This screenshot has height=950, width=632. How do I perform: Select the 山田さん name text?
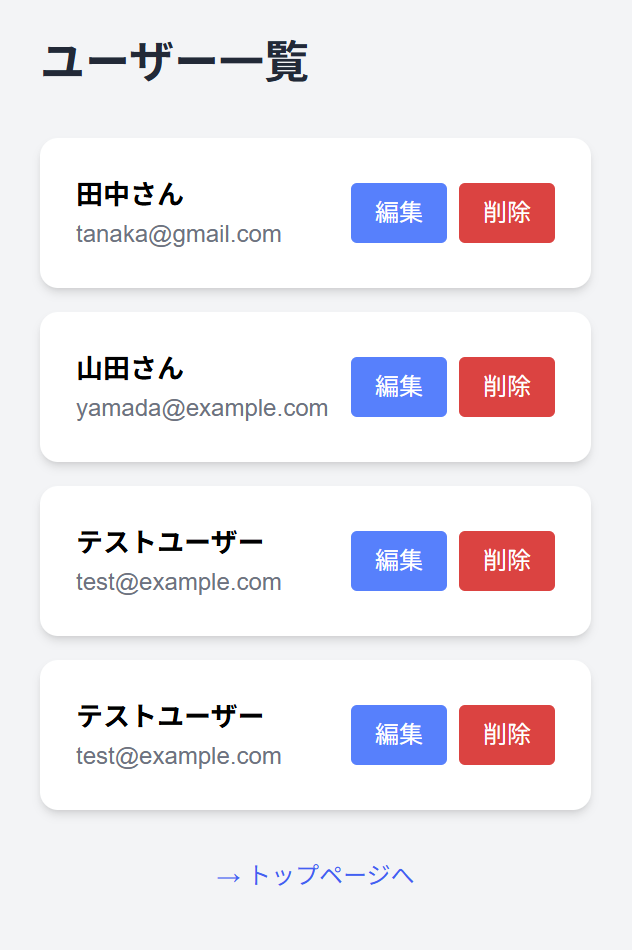(130, 369)
